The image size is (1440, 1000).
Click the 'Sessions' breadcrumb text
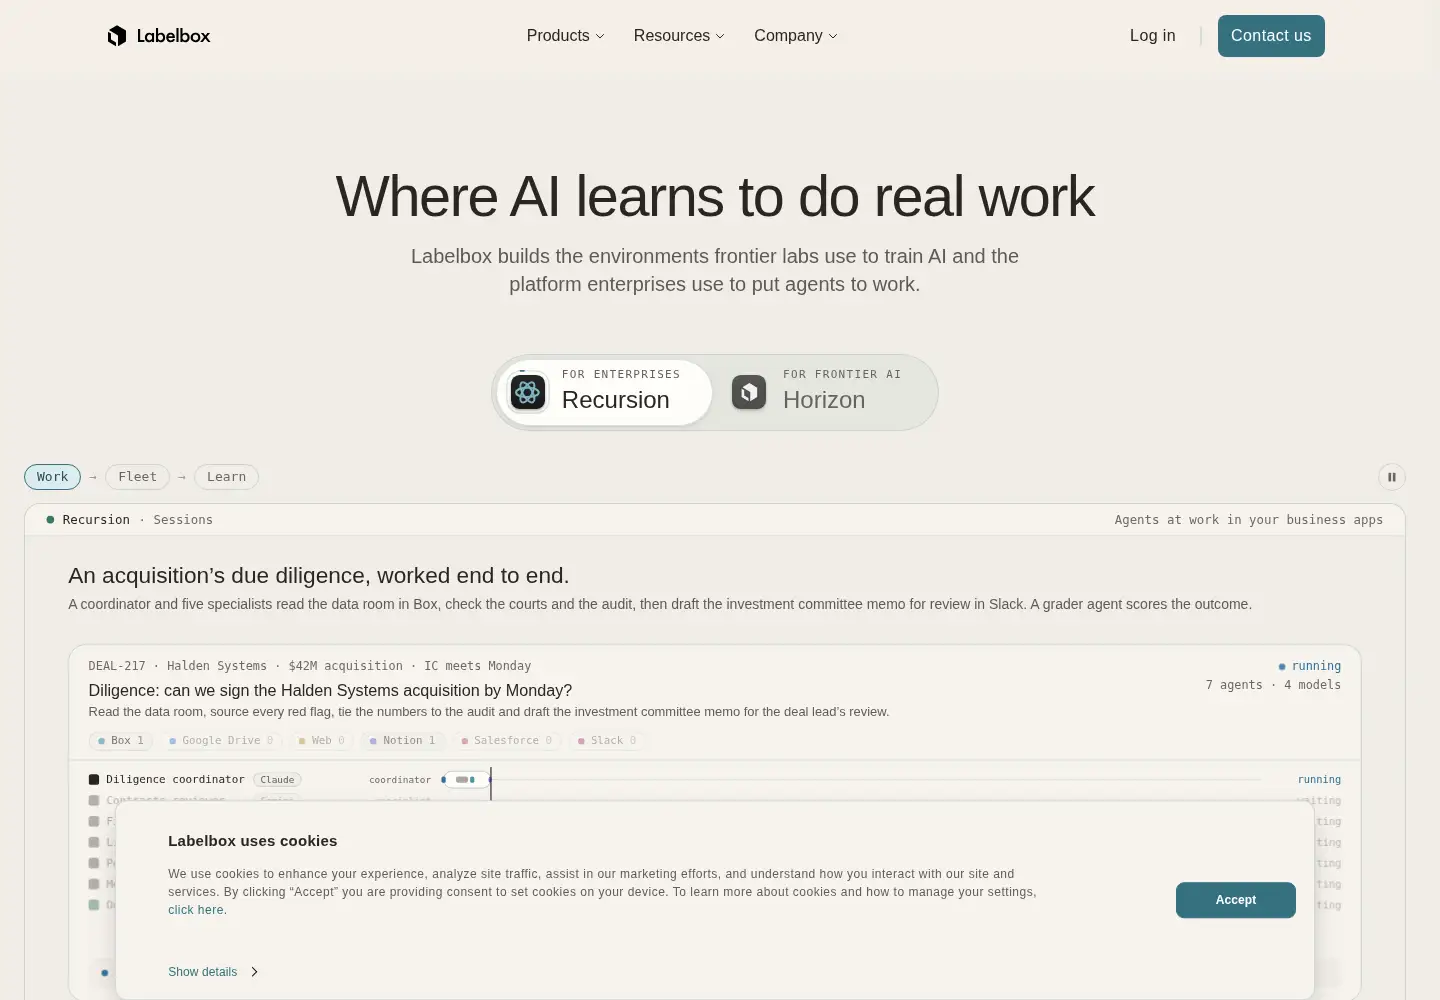pos(183,520)
